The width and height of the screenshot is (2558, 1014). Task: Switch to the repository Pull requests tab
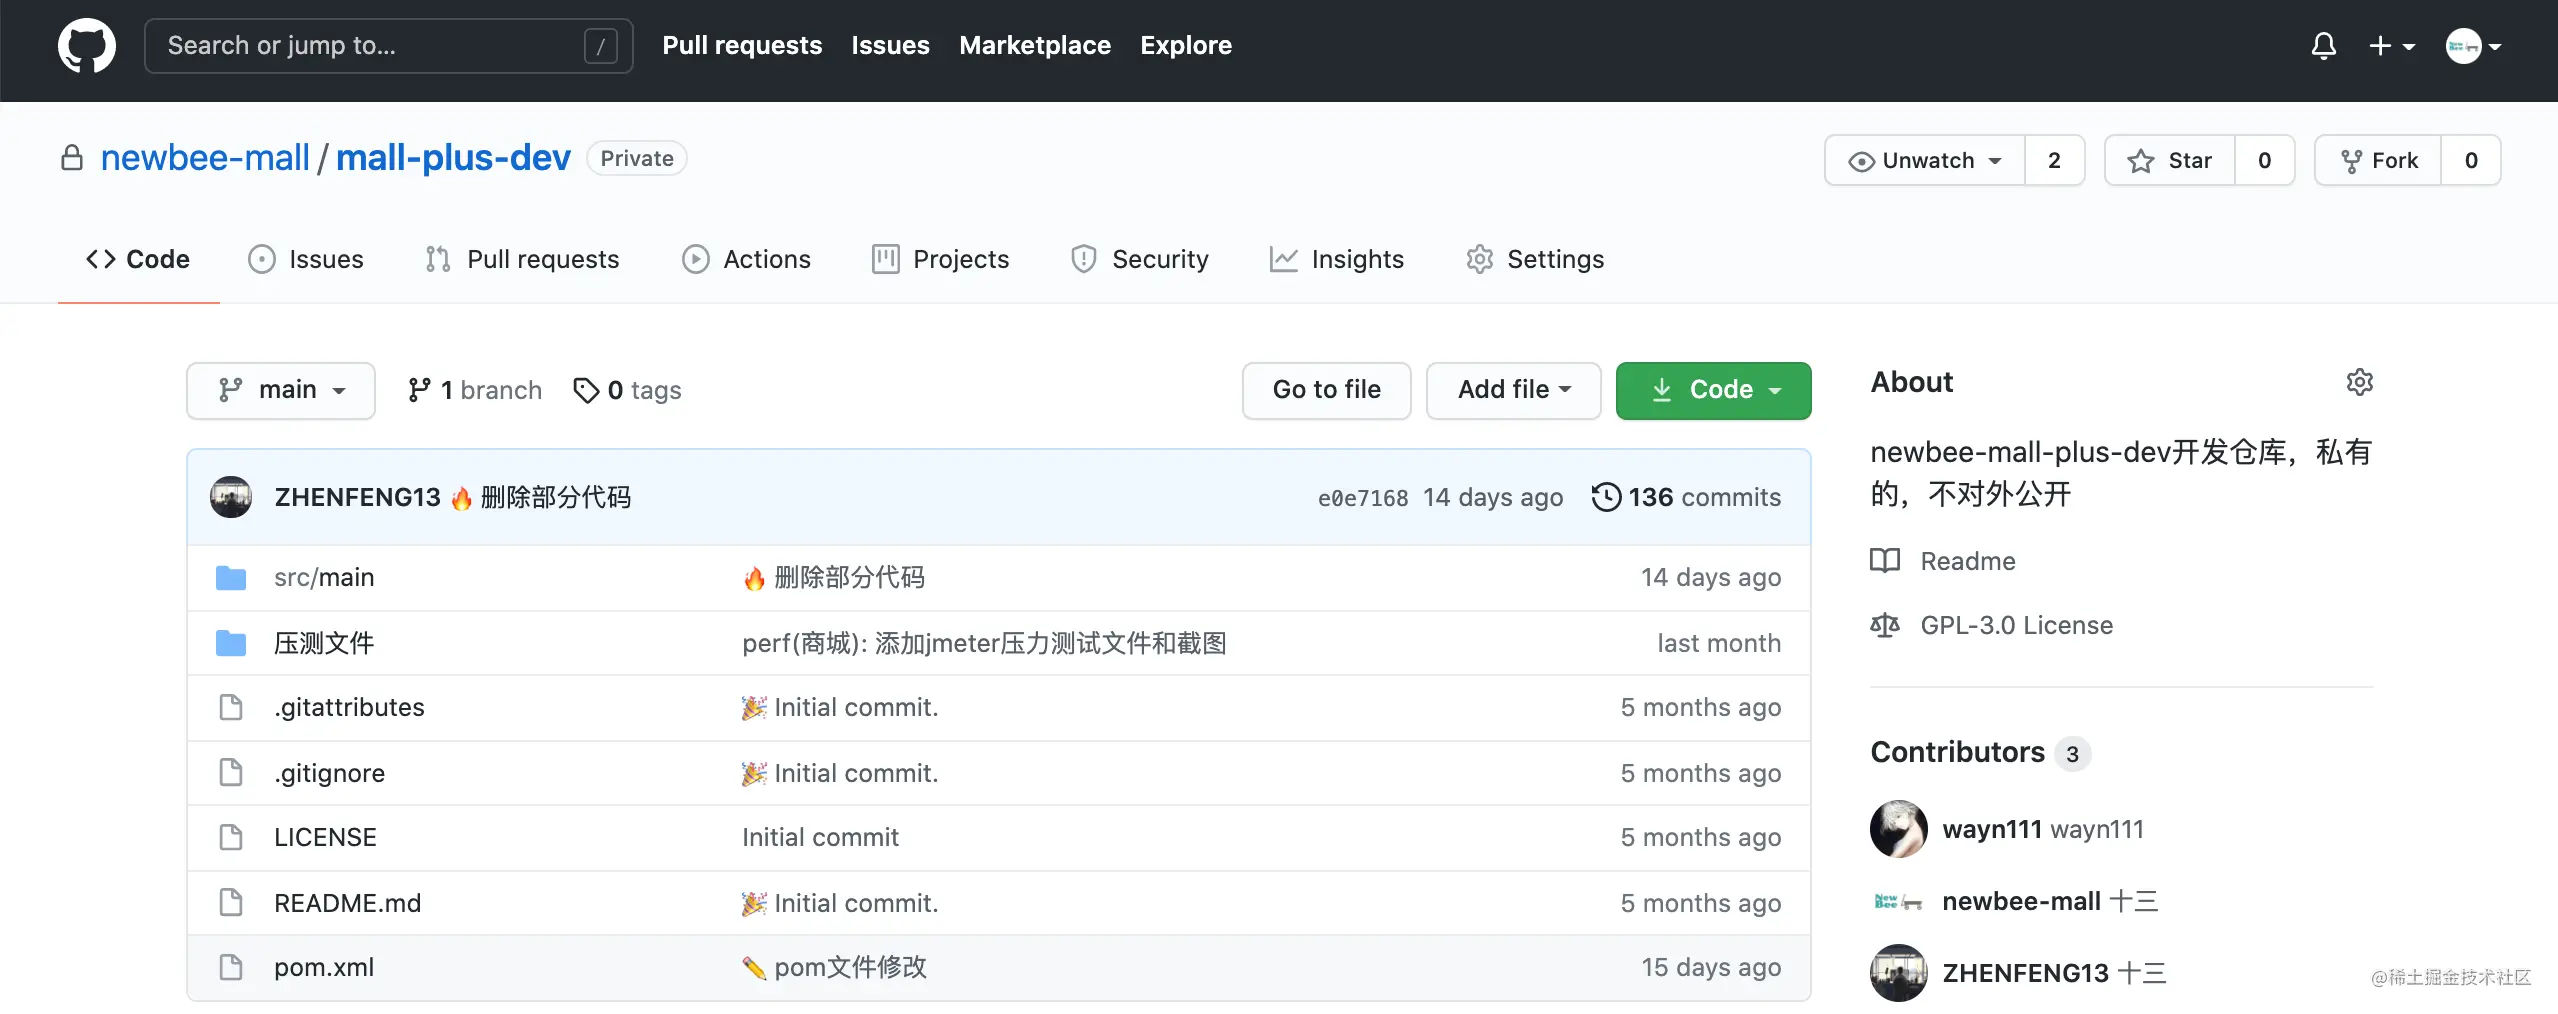click(x=522, y=259)
